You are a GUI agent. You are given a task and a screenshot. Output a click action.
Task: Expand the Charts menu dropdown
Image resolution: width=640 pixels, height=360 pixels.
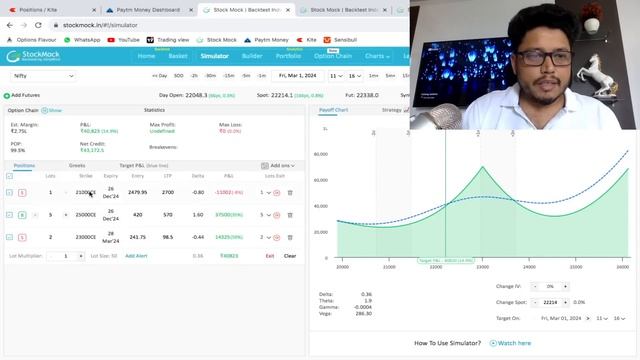377,56
